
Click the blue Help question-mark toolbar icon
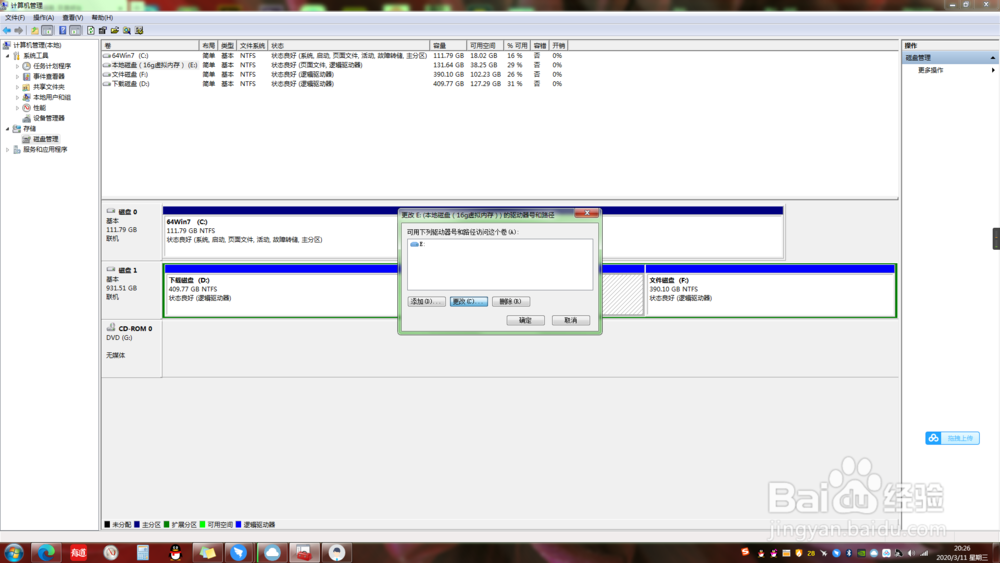coord(62,31)
